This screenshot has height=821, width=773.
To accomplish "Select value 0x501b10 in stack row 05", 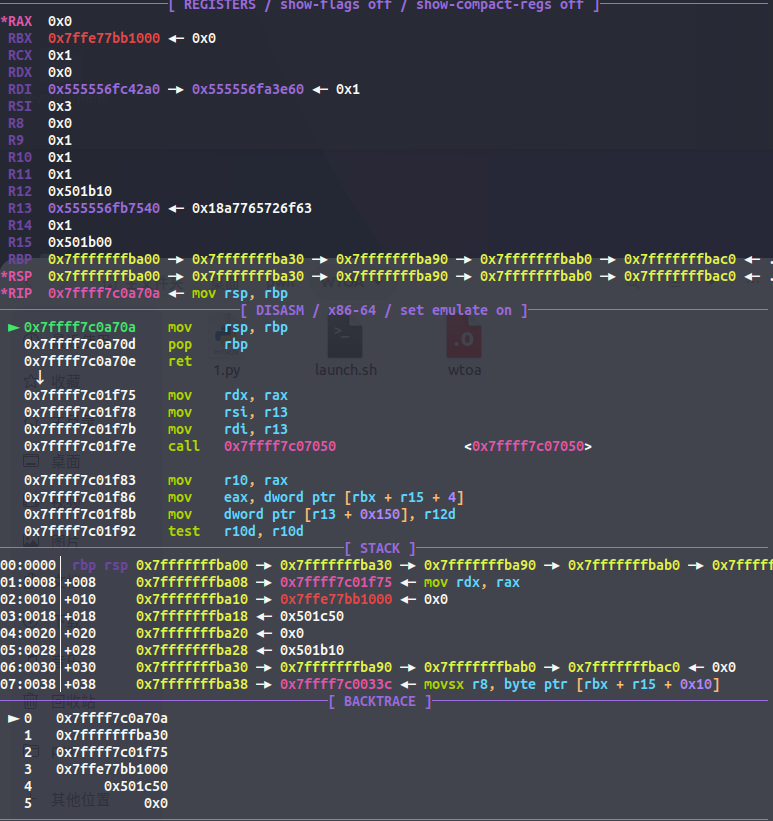I will click(x=312, y=651).
